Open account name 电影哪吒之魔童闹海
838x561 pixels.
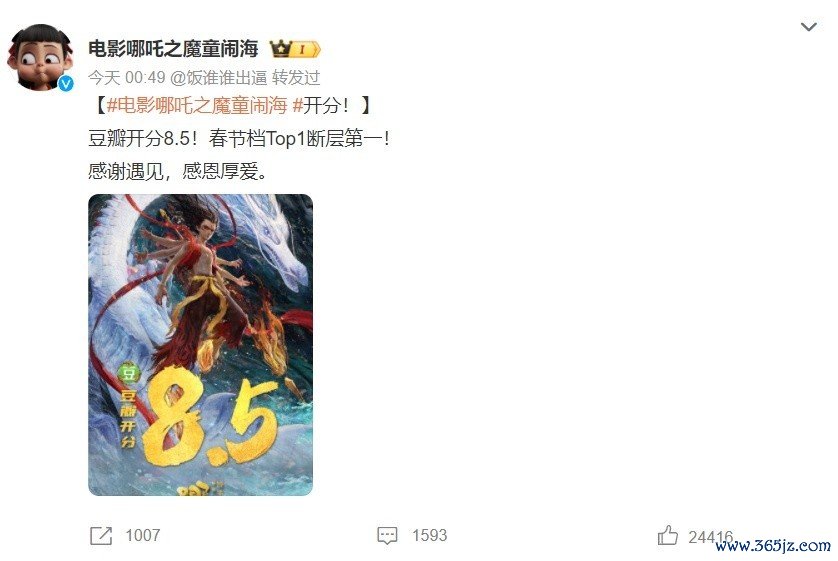173,49
